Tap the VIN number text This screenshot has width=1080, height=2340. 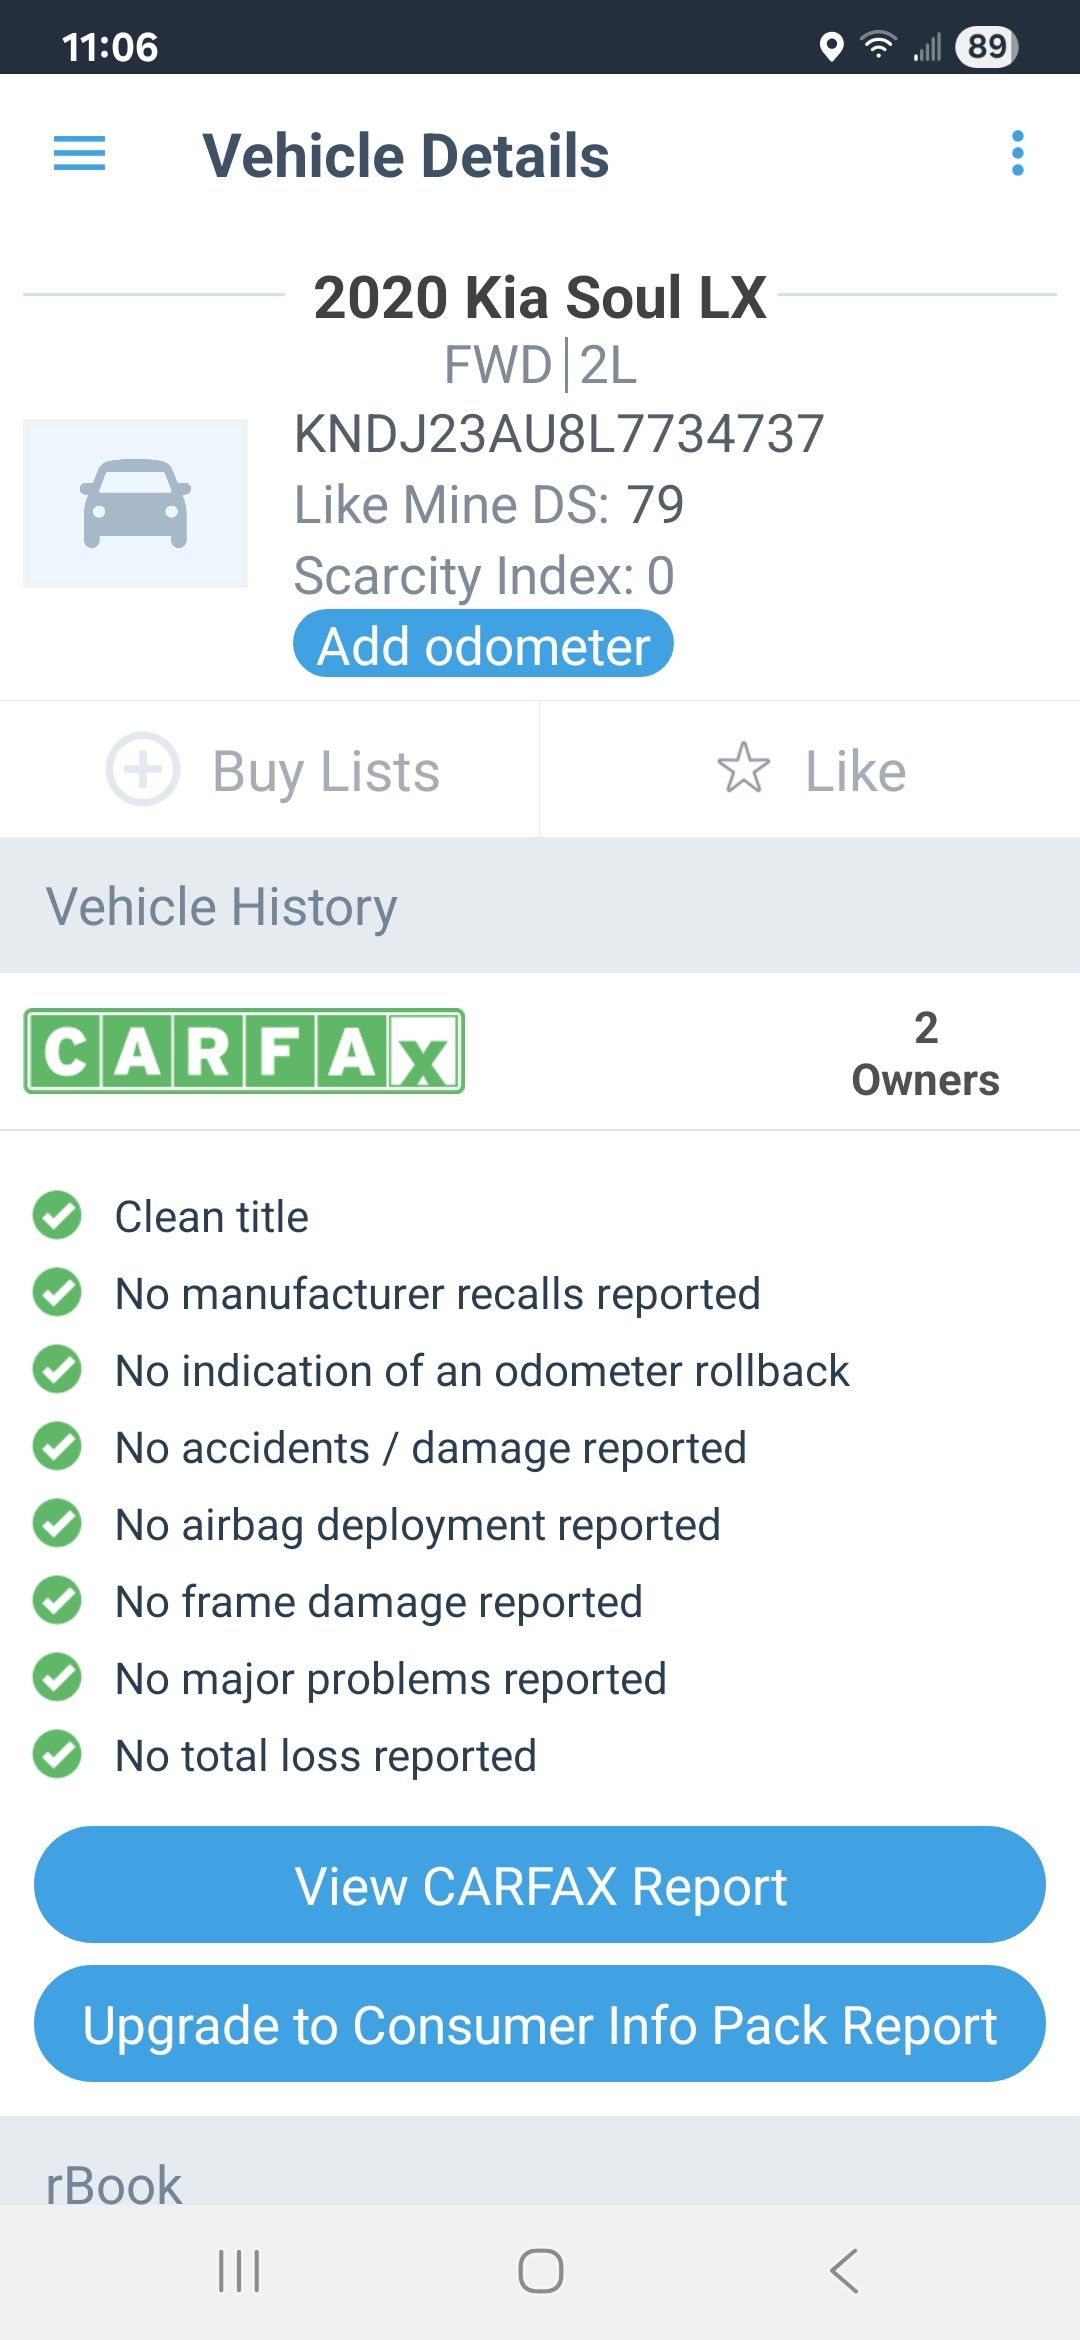(x=558, y=434)
